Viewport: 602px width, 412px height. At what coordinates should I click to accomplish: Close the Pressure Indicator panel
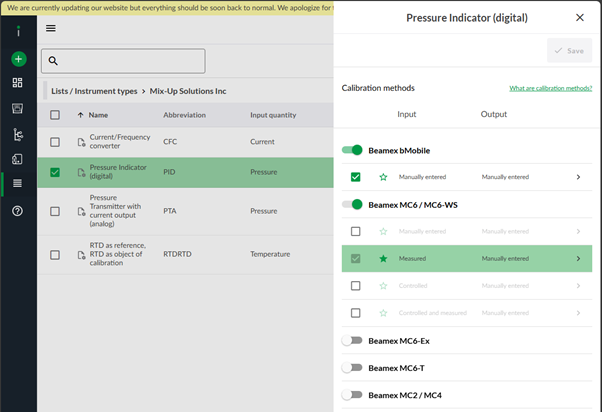(580, 18)
